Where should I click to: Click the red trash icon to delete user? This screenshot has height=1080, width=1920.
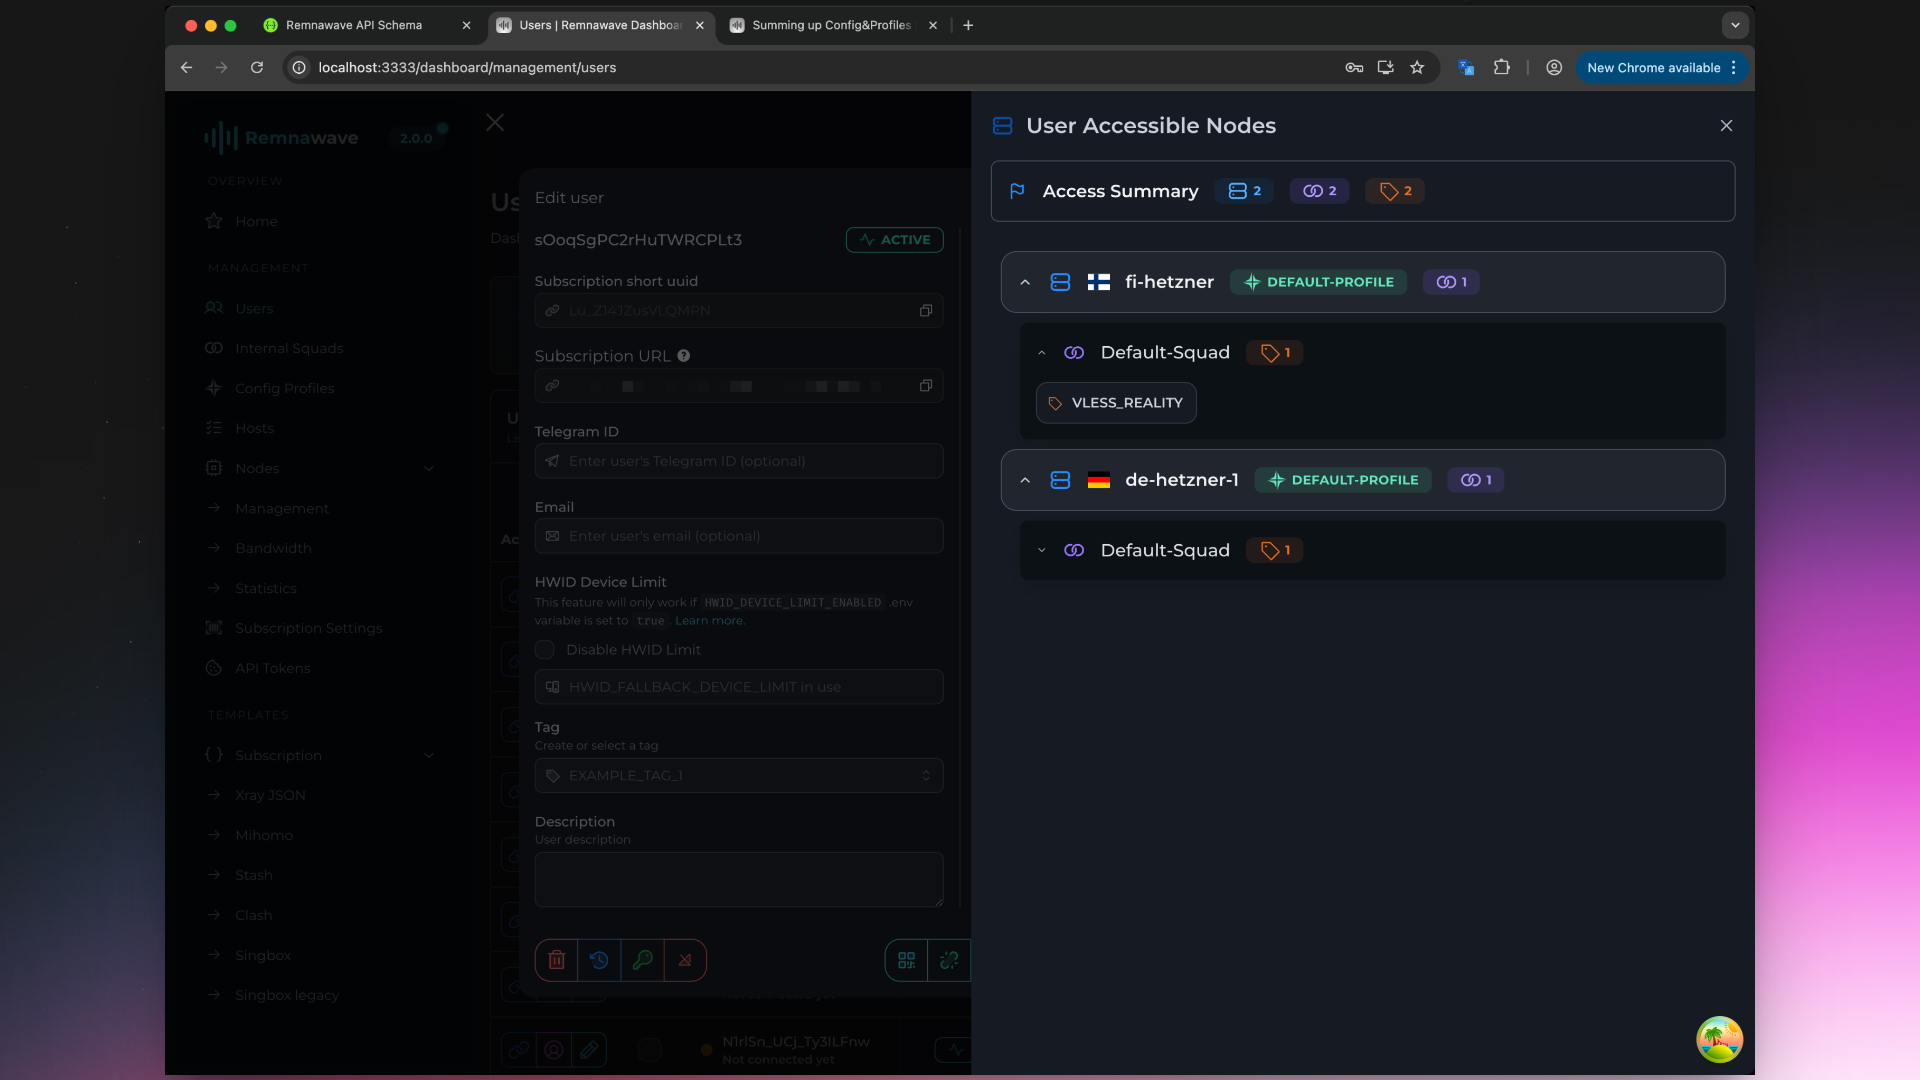[x=557, y=960]
